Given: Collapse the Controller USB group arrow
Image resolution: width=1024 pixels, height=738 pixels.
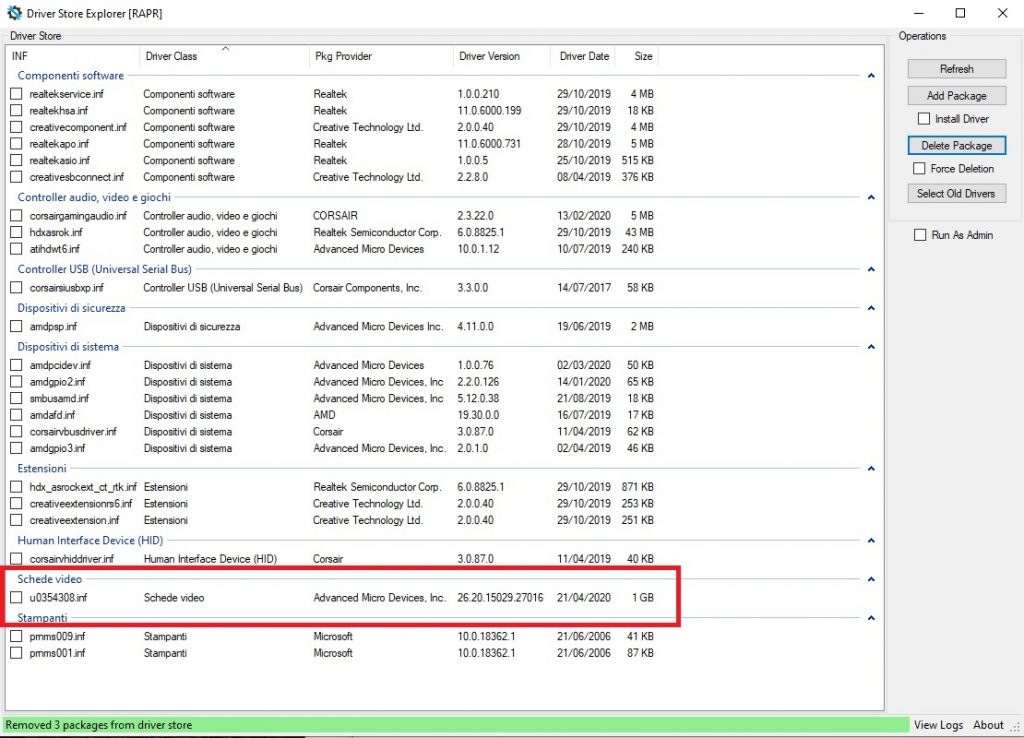Looking at the screenshot, I should tap(871, 269).
